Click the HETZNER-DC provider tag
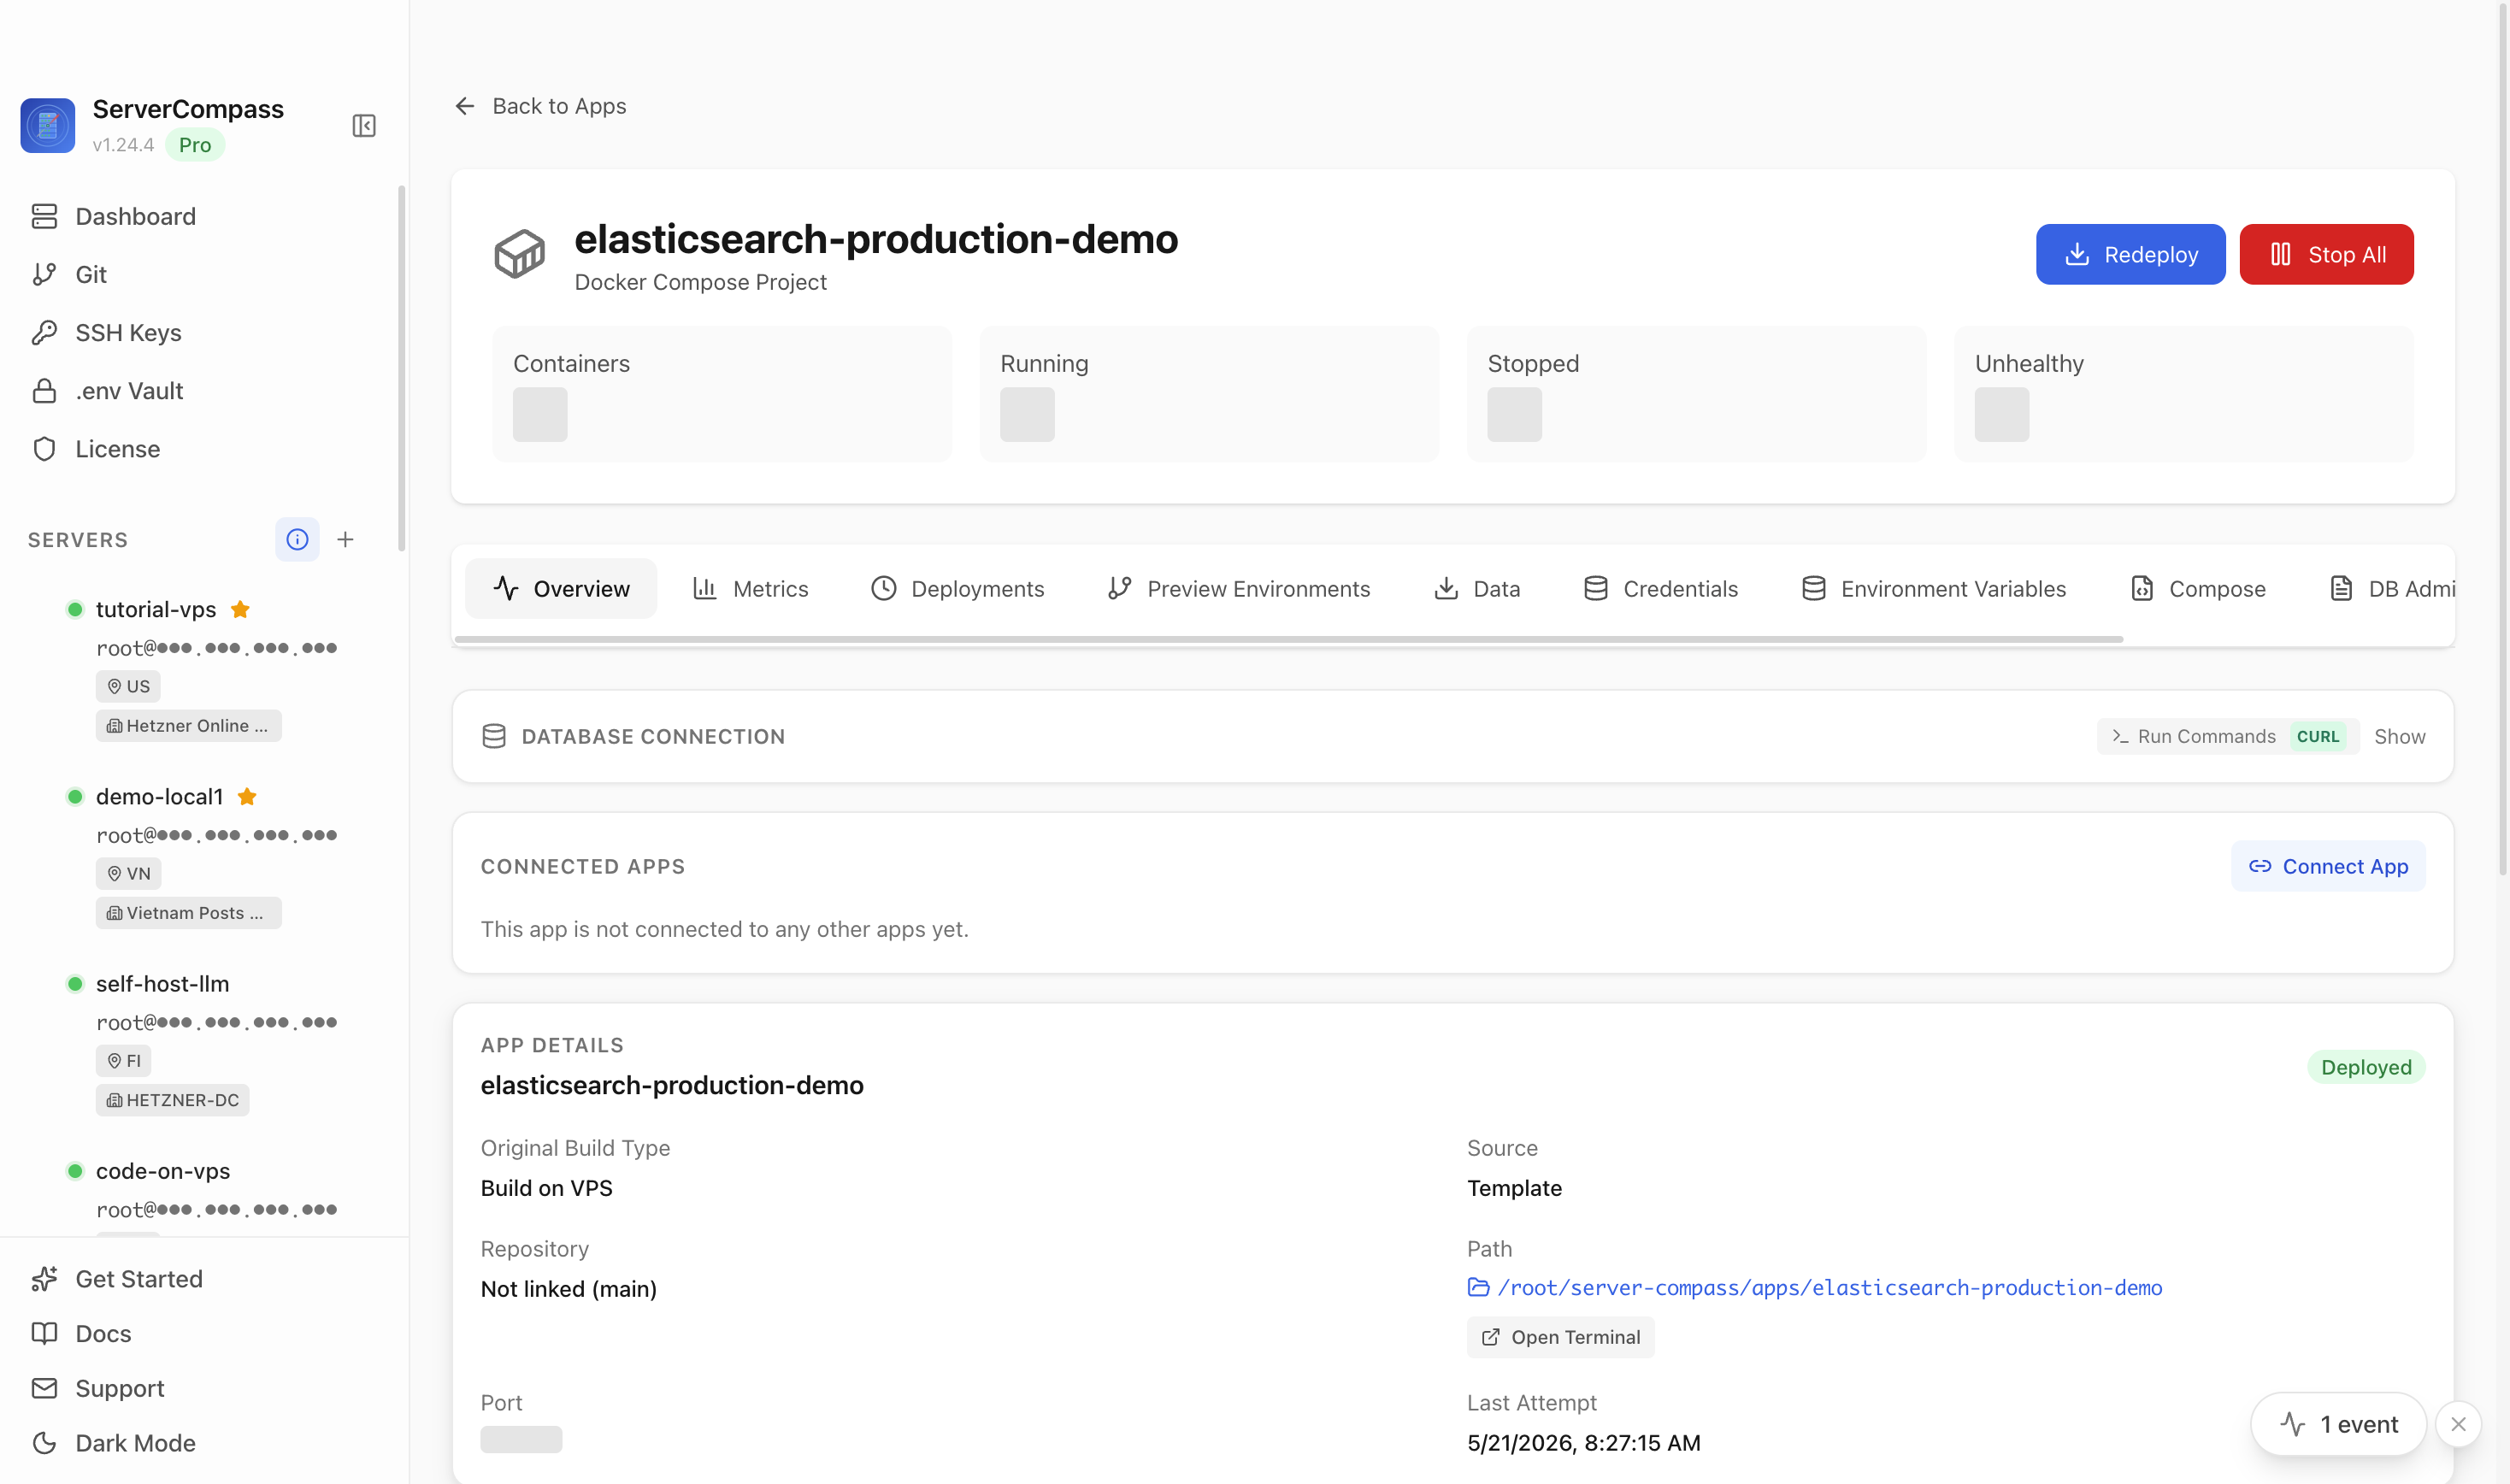 click(x=172, y=1099)
